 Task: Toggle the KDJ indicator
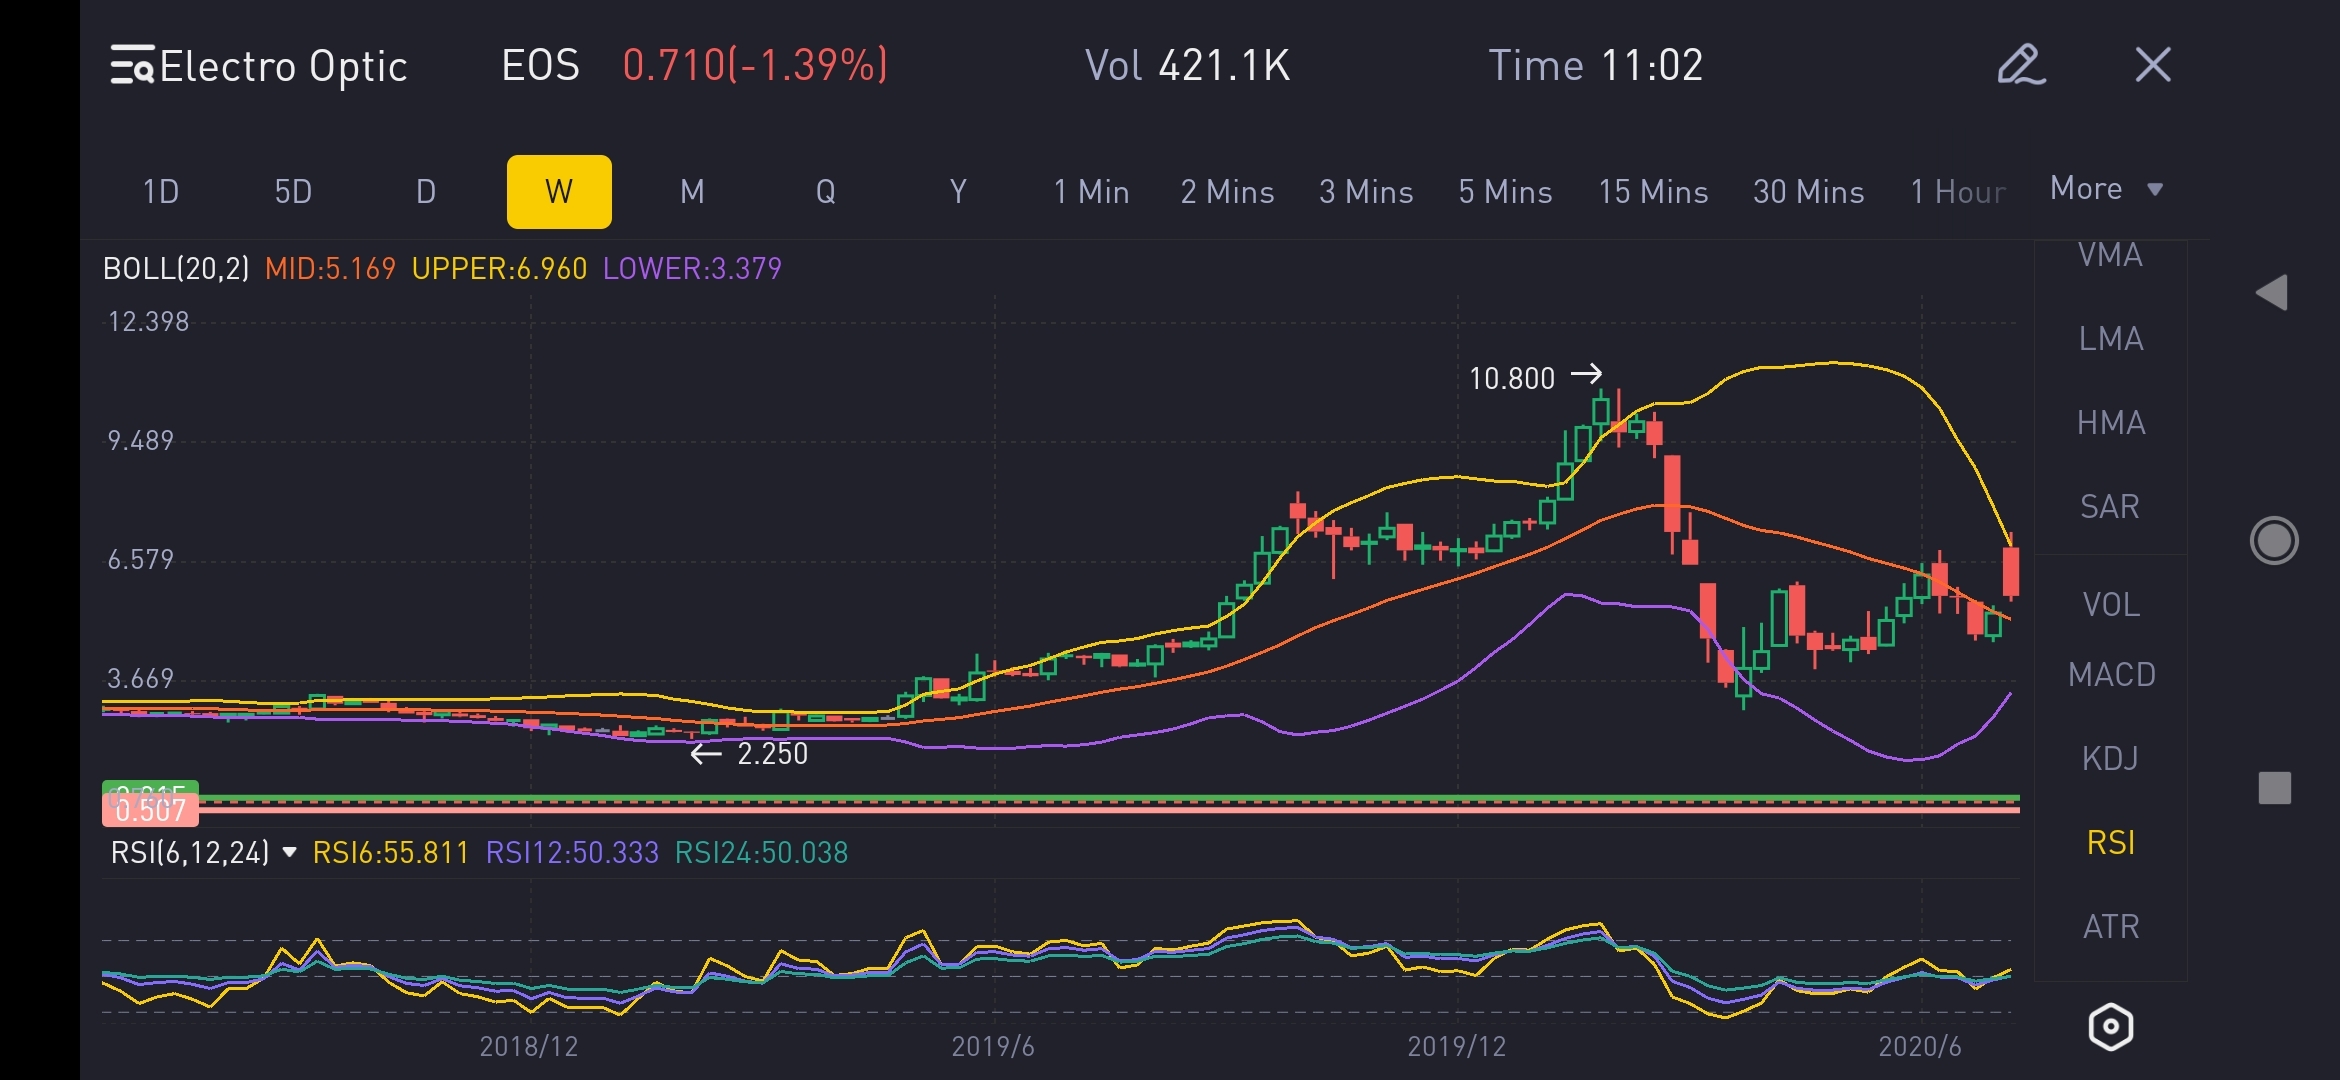[2110, 759]
